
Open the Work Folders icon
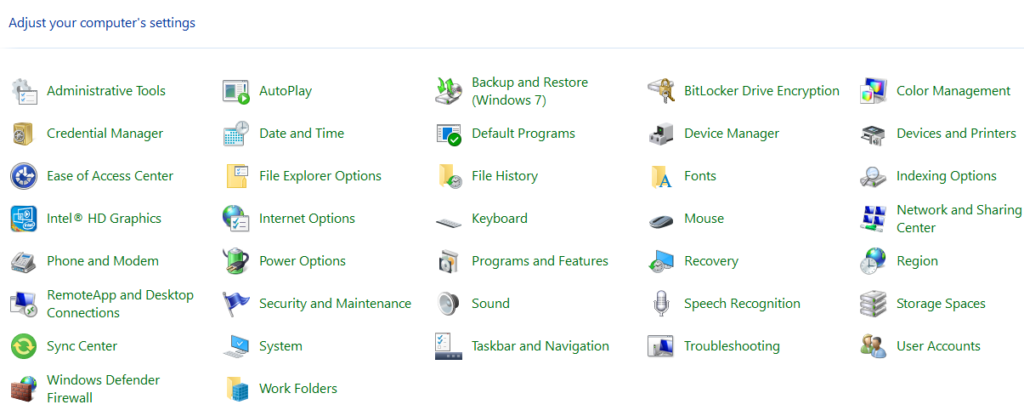(236, 389)
